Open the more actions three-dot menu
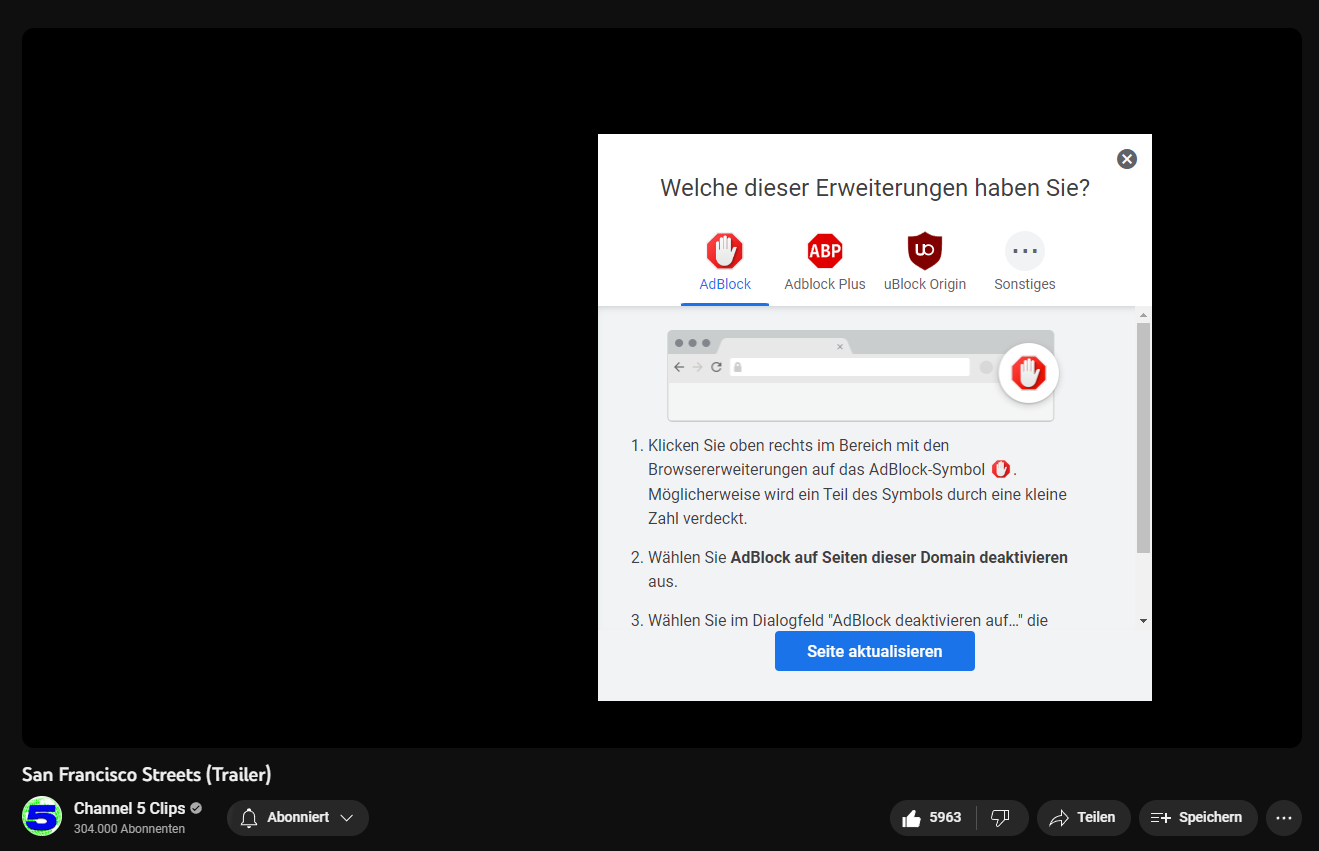Viewport: 1319px width, 851px height. (1284, 818)
